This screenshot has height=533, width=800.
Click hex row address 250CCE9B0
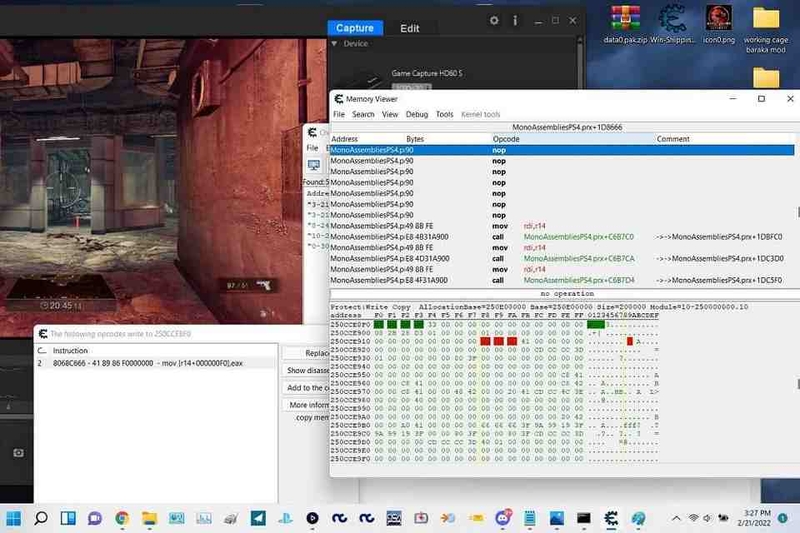tap(350, 425)
